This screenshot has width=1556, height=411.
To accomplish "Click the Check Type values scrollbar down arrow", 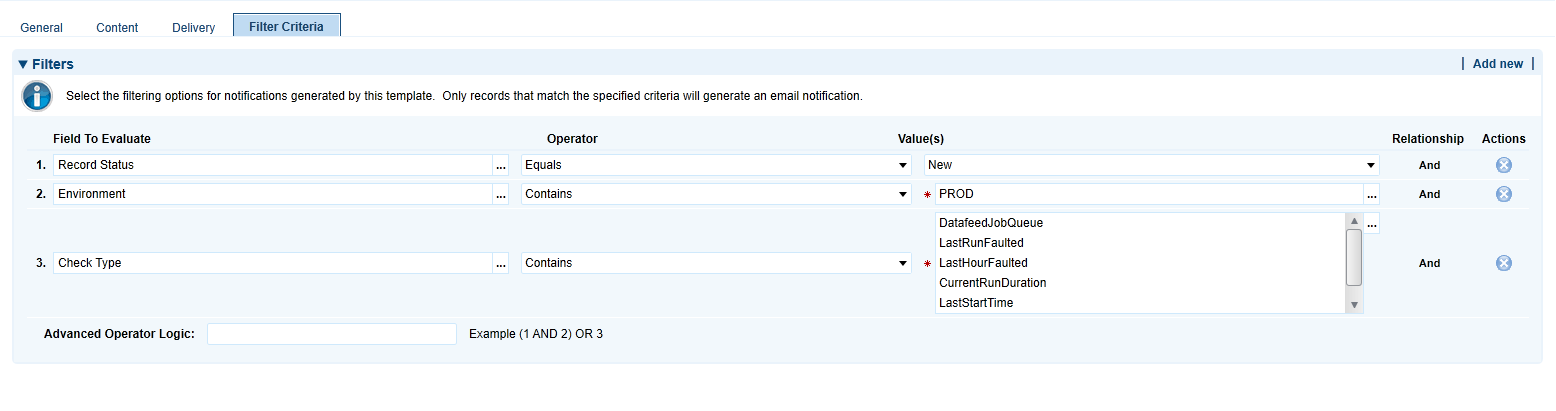I will point(1354,304).
